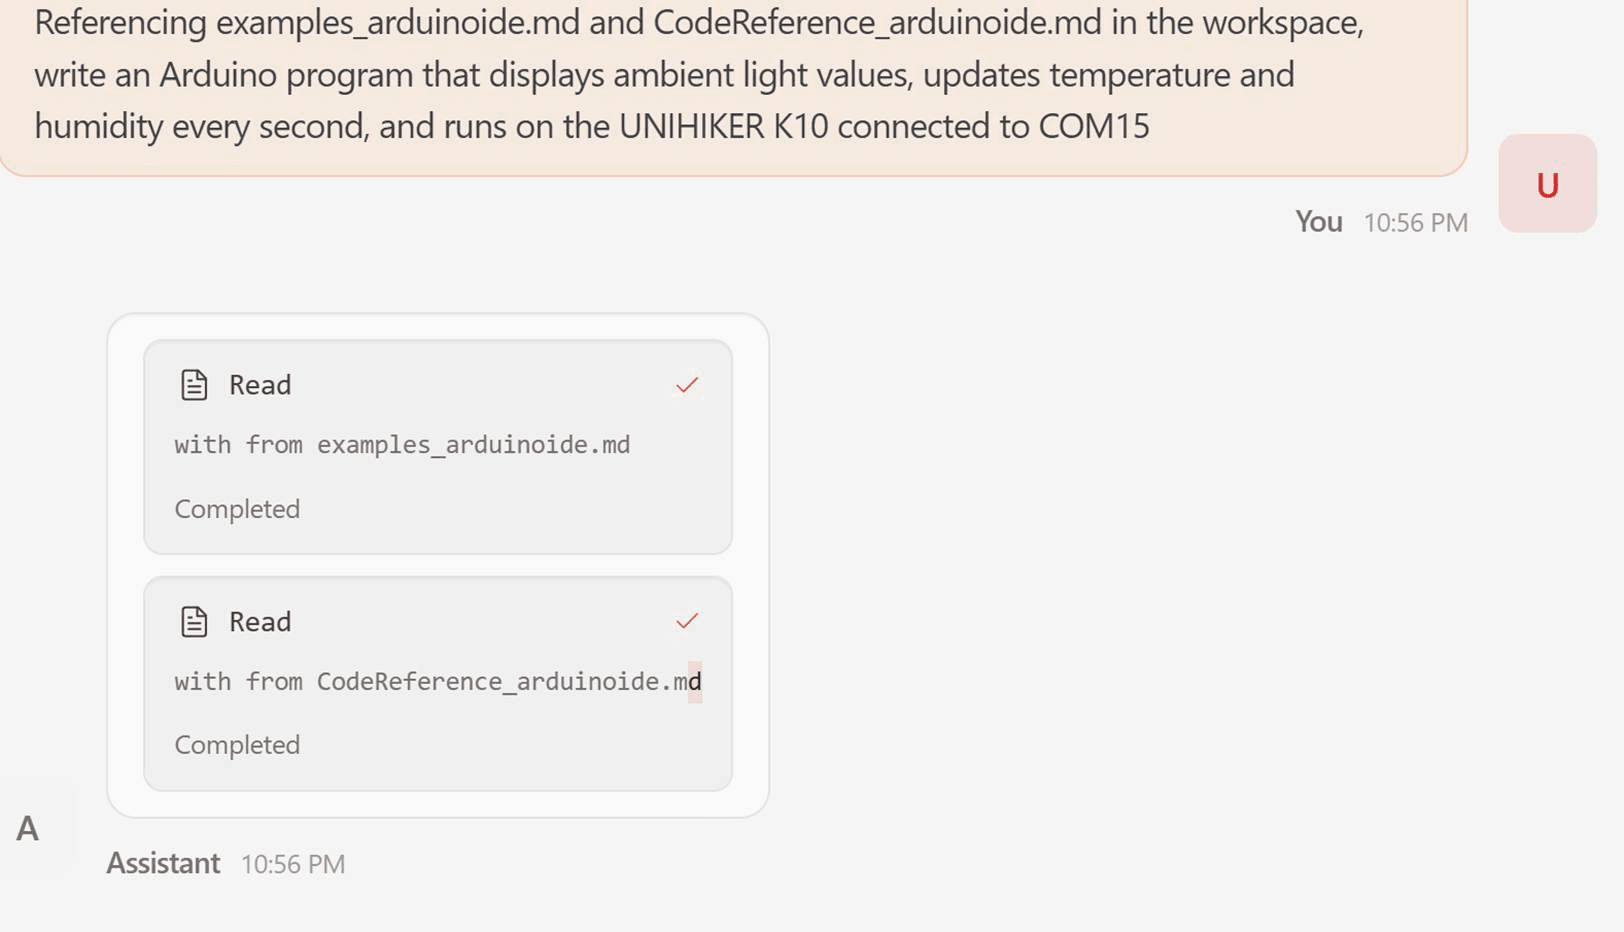Click the document icon on the second Read card

(194, 622)
